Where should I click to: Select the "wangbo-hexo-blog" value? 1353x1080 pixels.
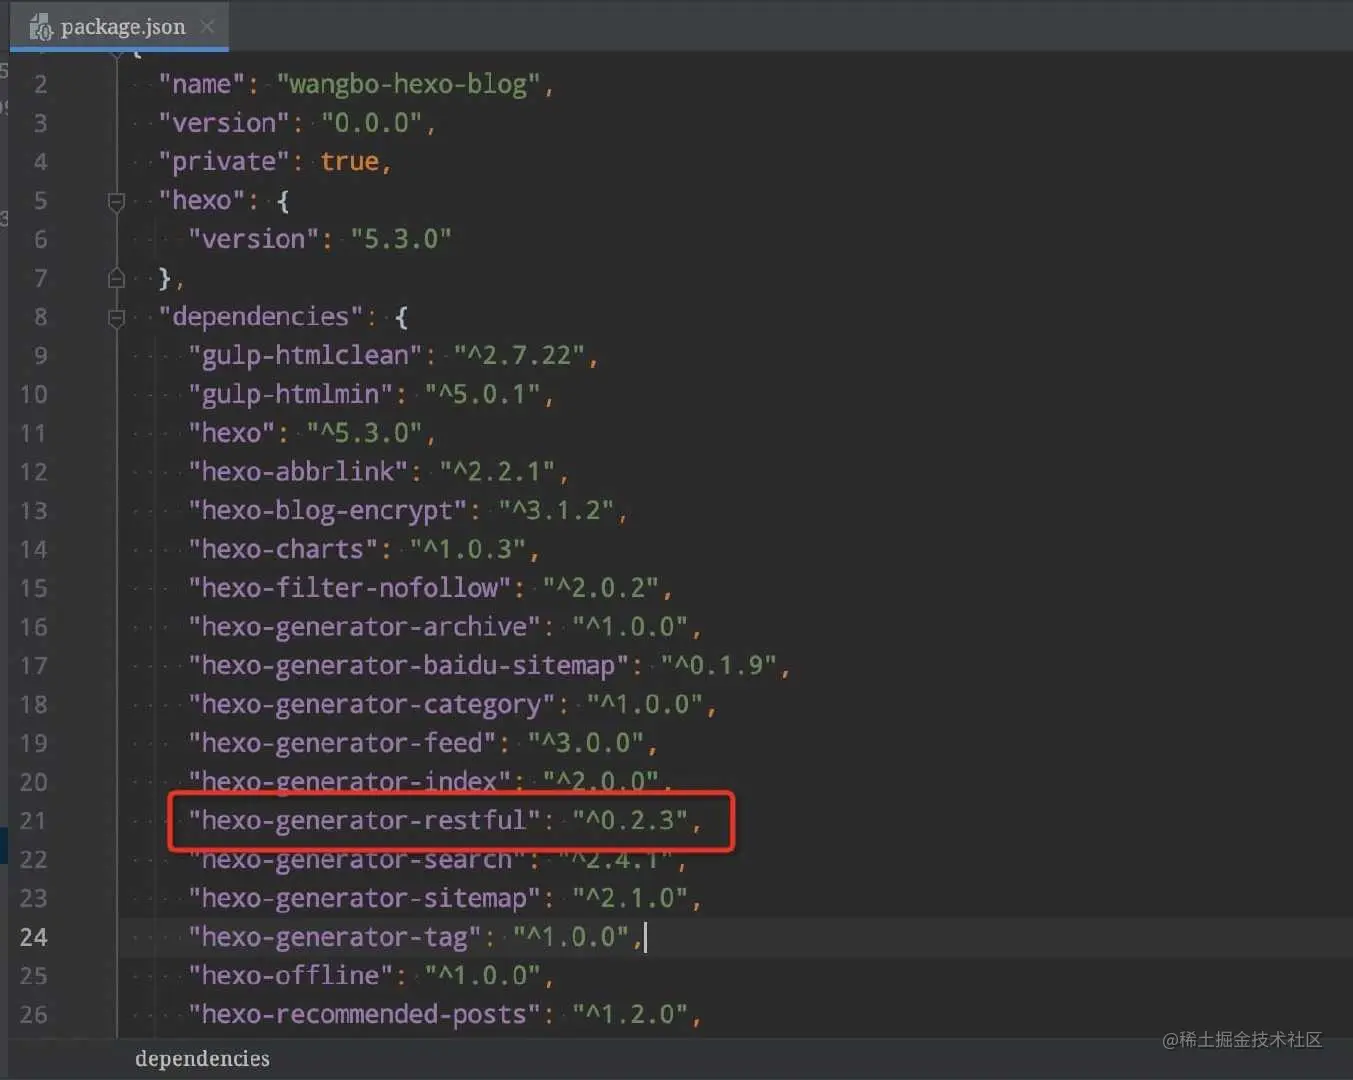408,84
